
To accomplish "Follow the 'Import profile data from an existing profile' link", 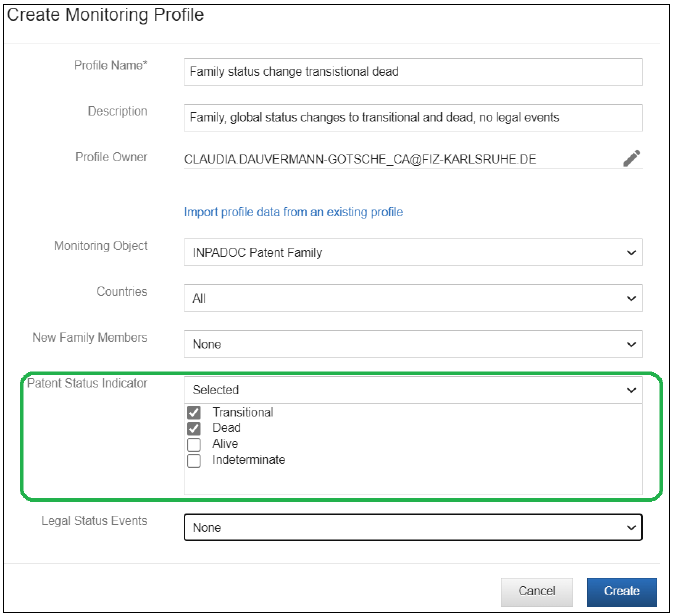I will pyautogui.click(x=293, y=212).
